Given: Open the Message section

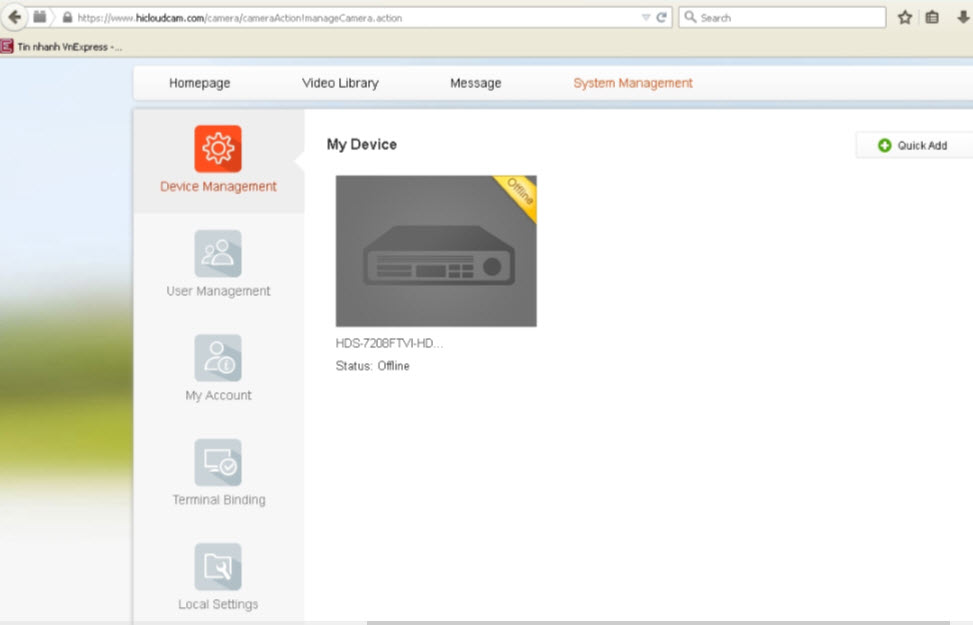Looking at the screenshot, I should click(475, 83).
